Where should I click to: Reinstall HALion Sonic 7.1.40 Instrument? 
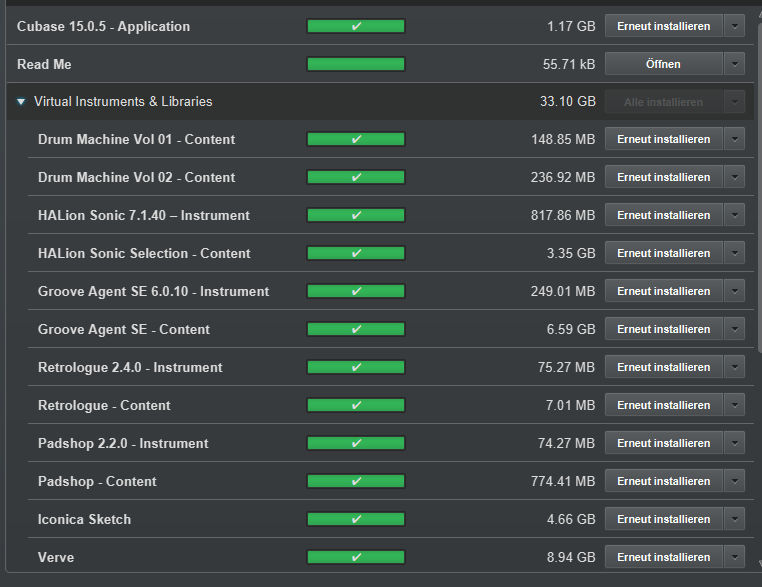click(663, 215)
